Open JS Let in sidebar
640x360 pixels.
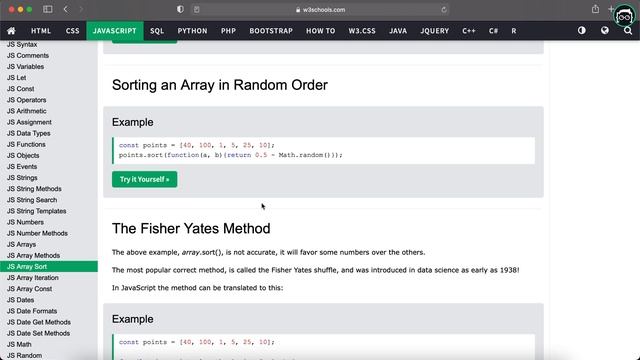[16, 78]
